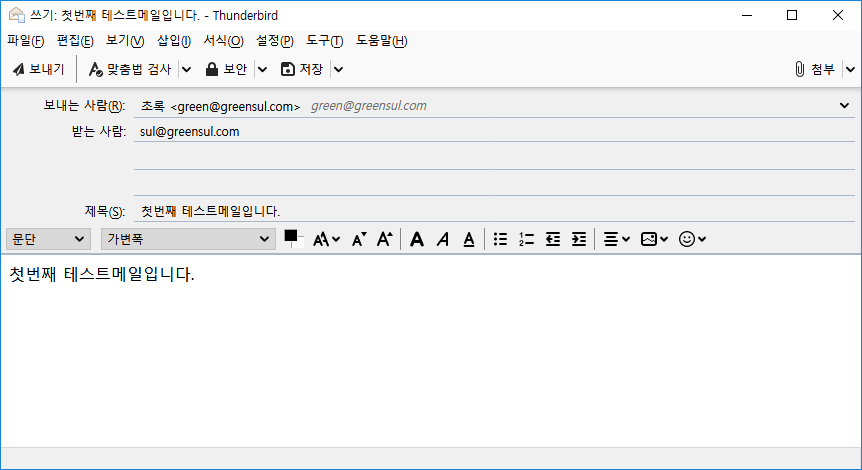Open the 보기 menu
Image resolution: width=862 pixels, height=470 pixels.
pyautogui.click(x=125, y=41)
